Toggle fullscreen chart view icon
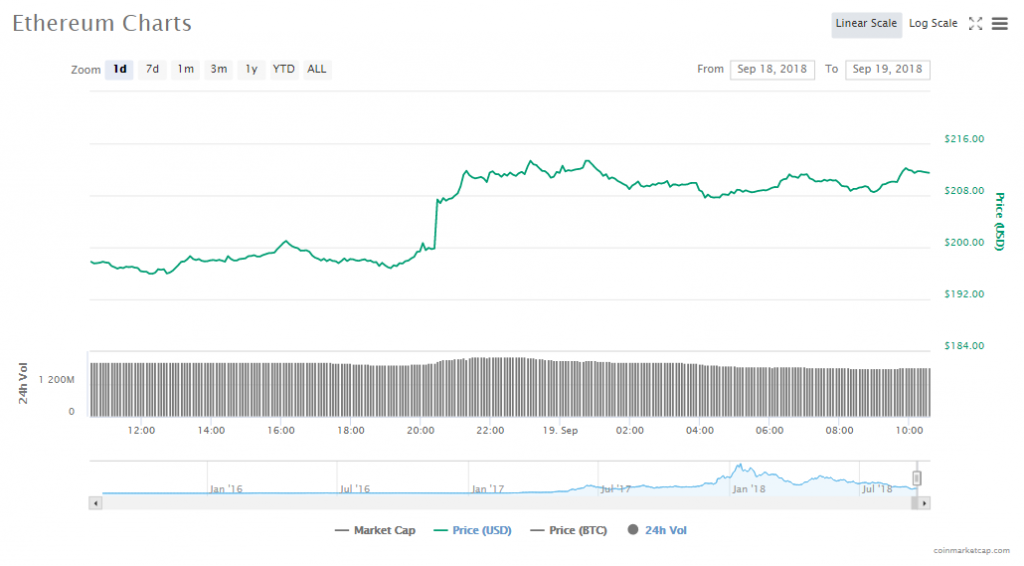The image size is (1024, 566). click(976, 24)
